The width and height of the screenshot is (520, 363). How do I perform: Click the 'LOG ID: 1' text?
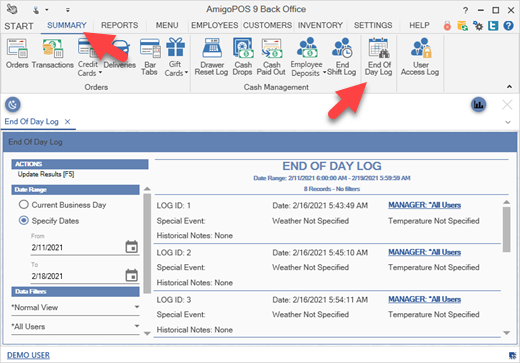click(174, 205)
